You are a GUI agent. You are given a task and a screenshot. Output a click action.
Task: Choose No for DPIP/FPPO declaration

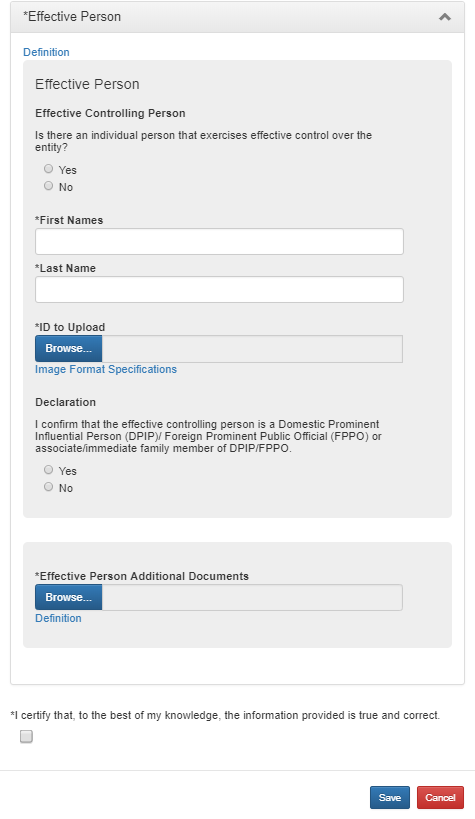(49, 487)
